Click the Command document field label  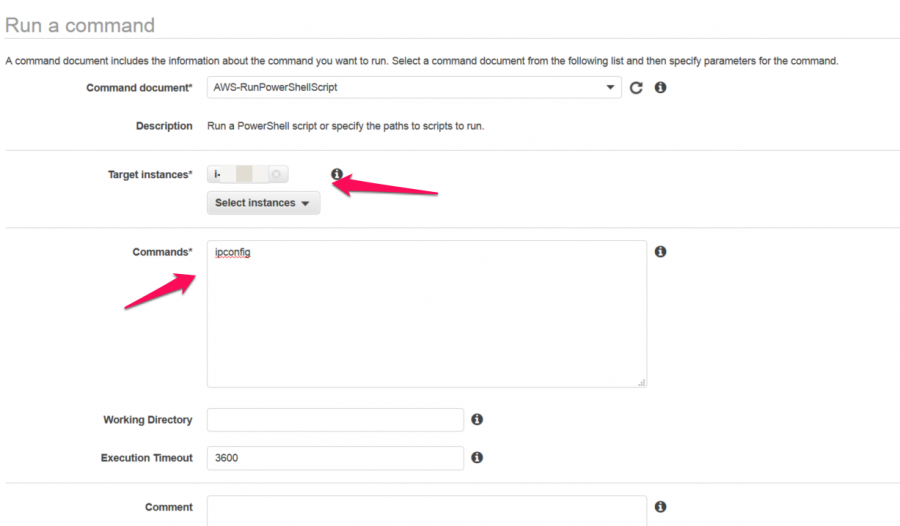coord(139,88)
